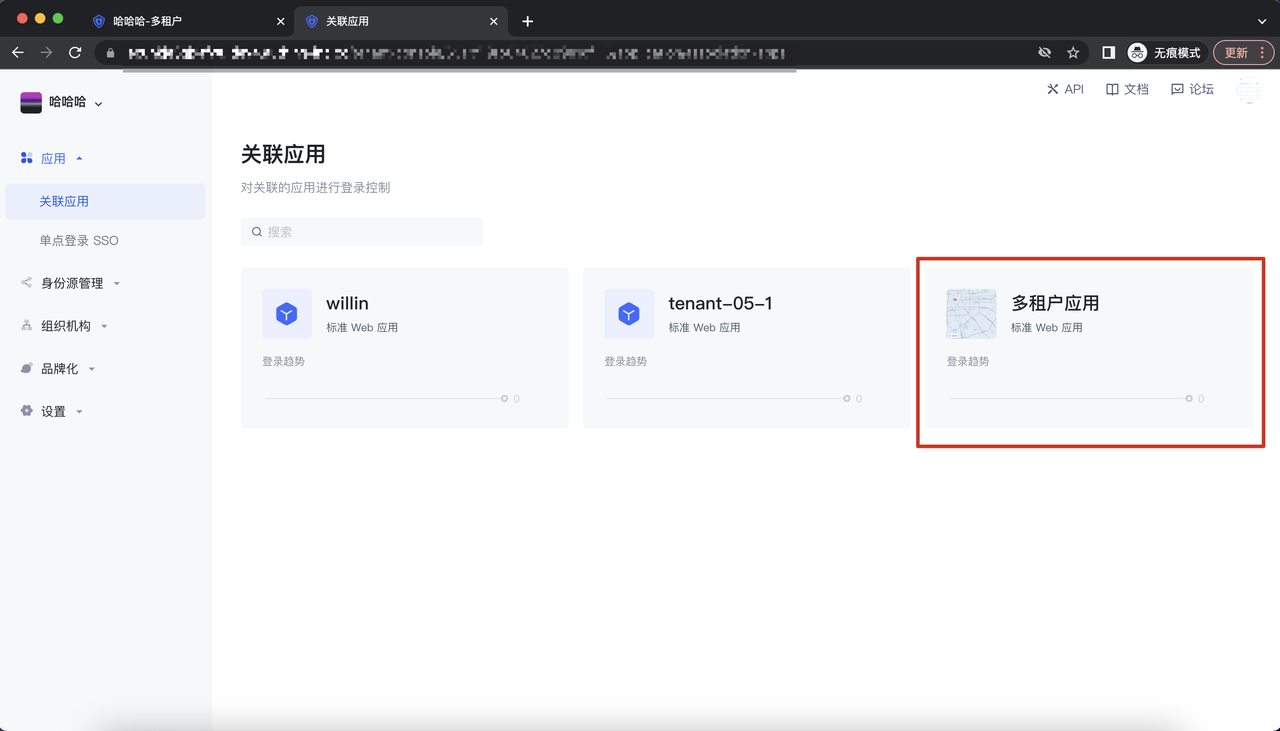
Task: Click the user avatar in top right
Action: click(x=1249, y=90)
